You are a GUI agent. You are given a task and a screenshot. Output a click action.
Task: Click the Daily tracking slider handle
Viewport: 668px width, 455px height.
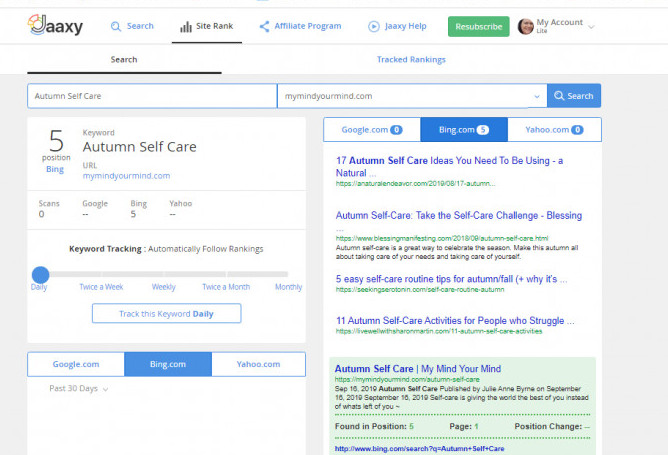pos(40,275)
